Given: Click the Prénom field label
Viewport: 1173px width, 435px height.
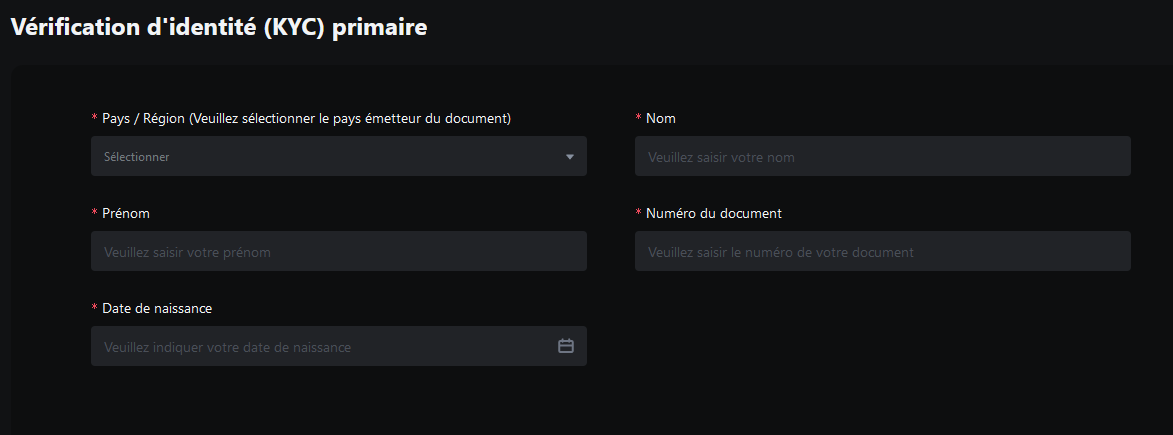Looking at the screenshot, I should click(126, 213).
